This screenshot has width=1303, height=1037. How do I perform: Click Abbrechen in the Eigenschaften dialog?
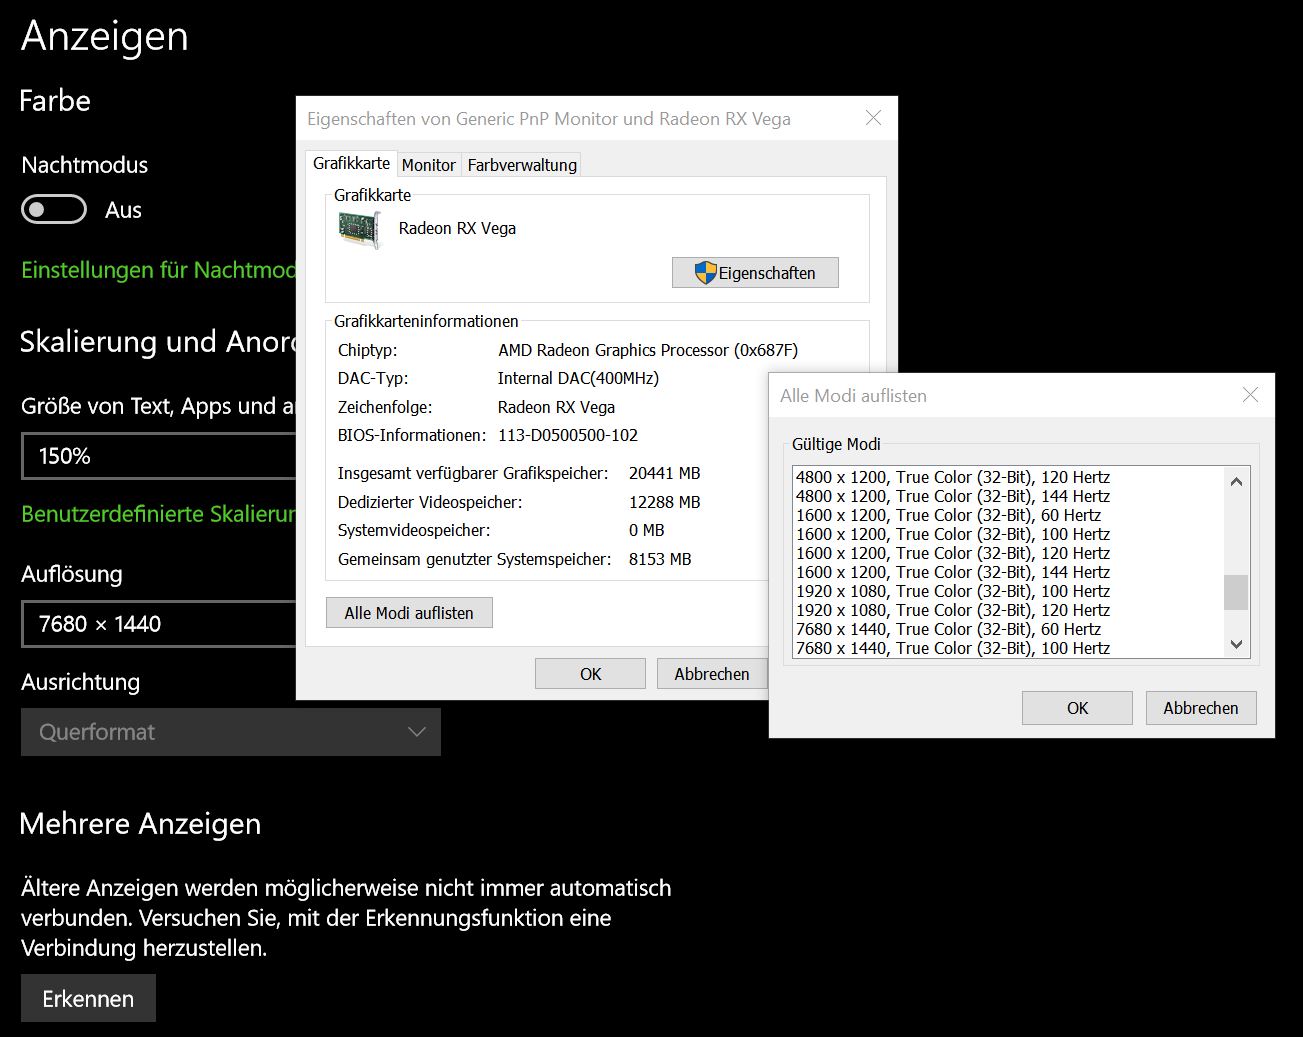pyautogui.click(x=712, y=674)
